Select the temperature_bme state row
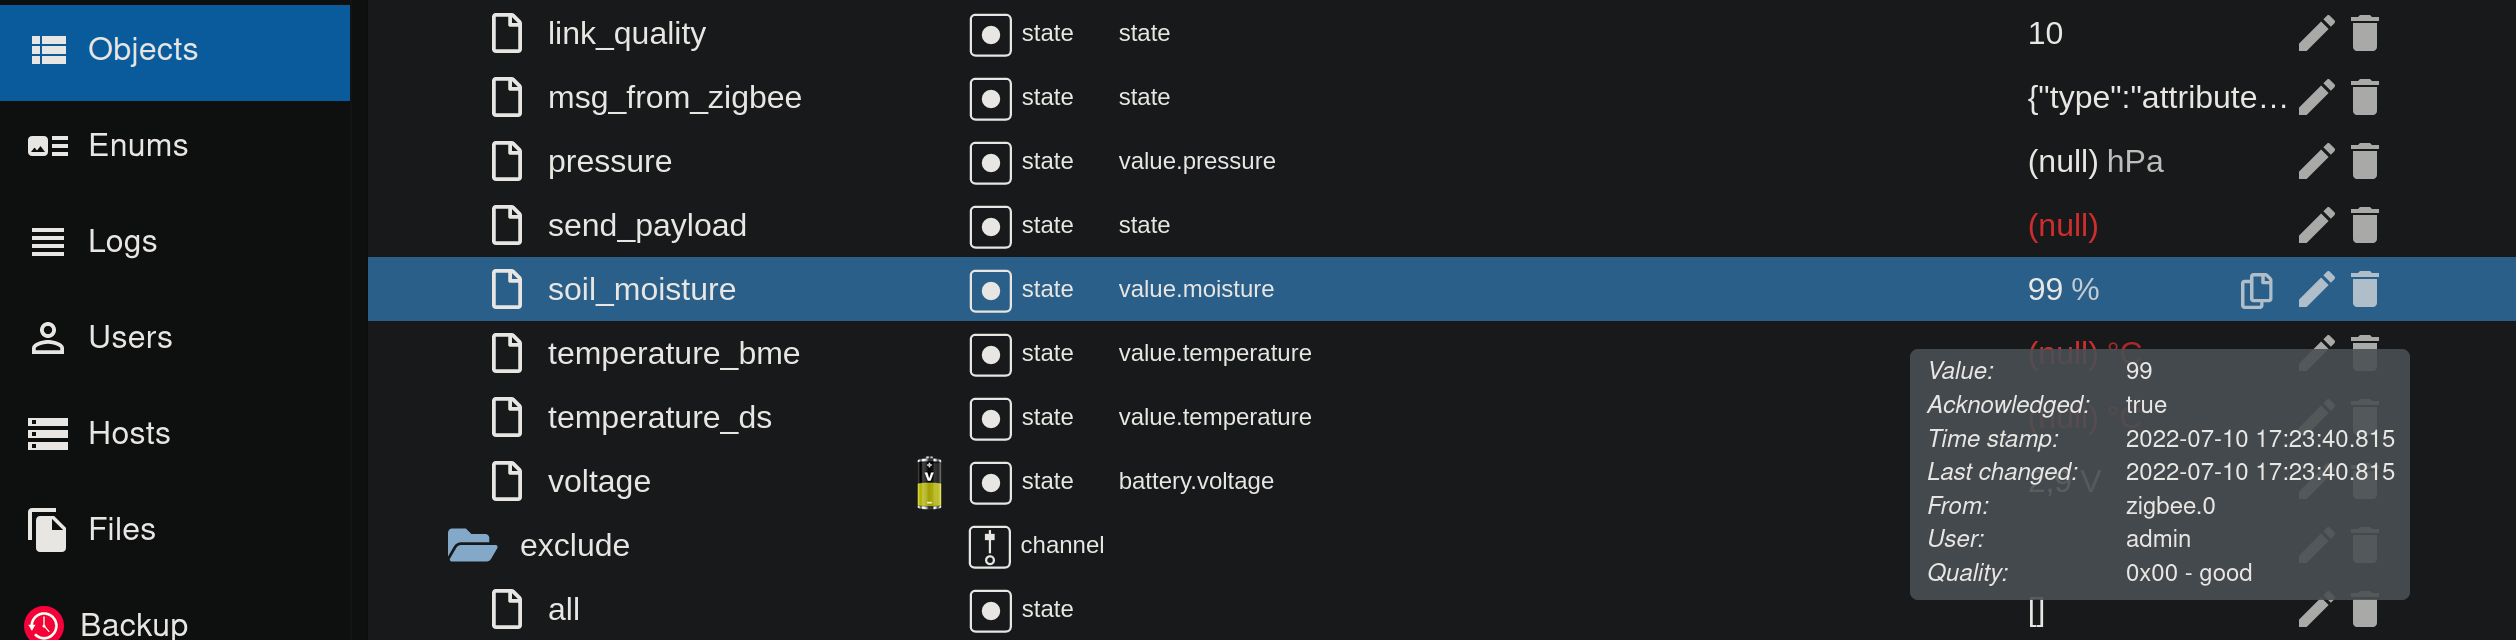This screenshot has height=640, width=2516. tap(673, 353)
